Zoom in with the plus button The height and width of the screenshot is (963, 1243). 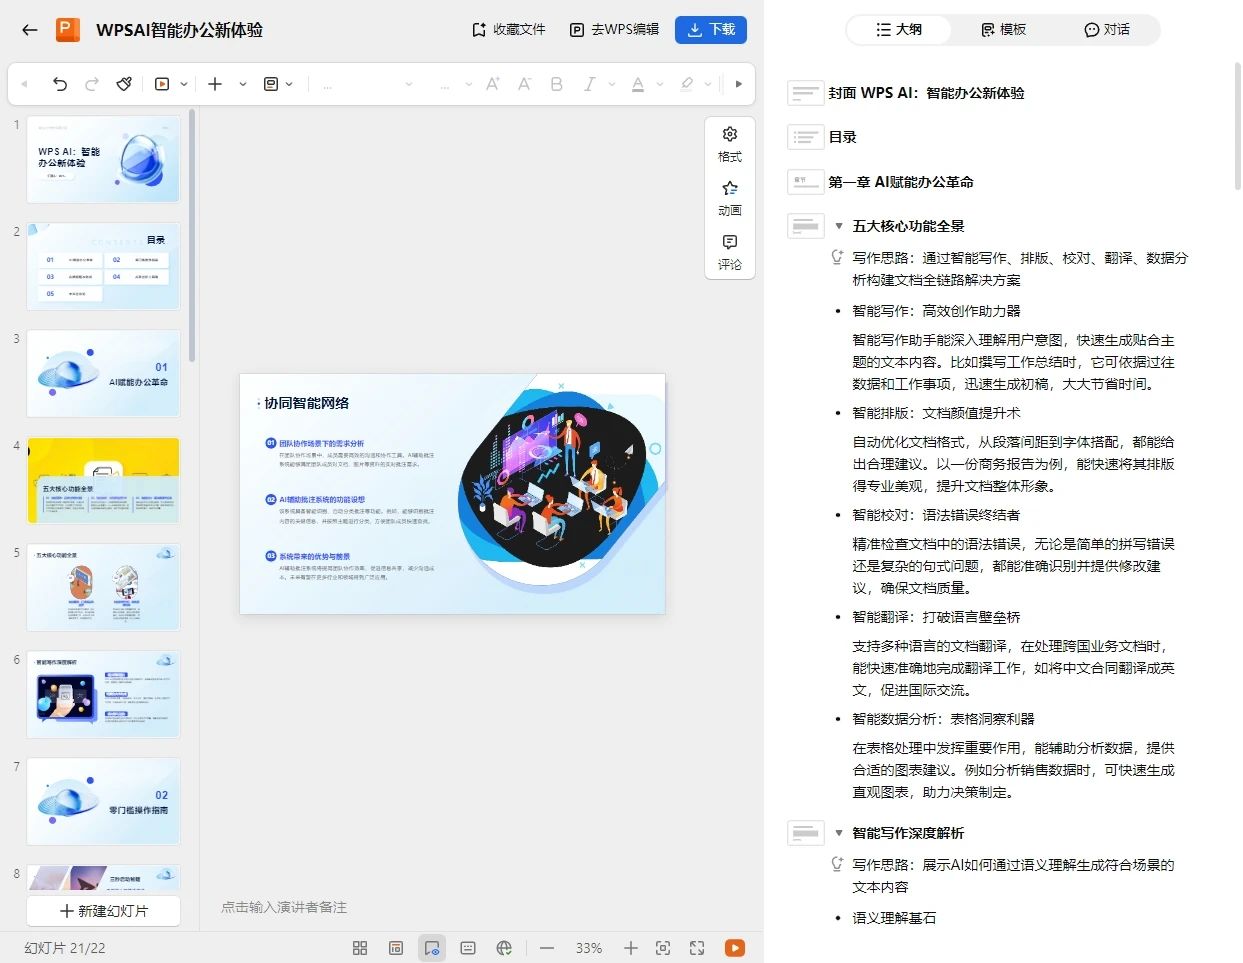[x=631, y=948]
